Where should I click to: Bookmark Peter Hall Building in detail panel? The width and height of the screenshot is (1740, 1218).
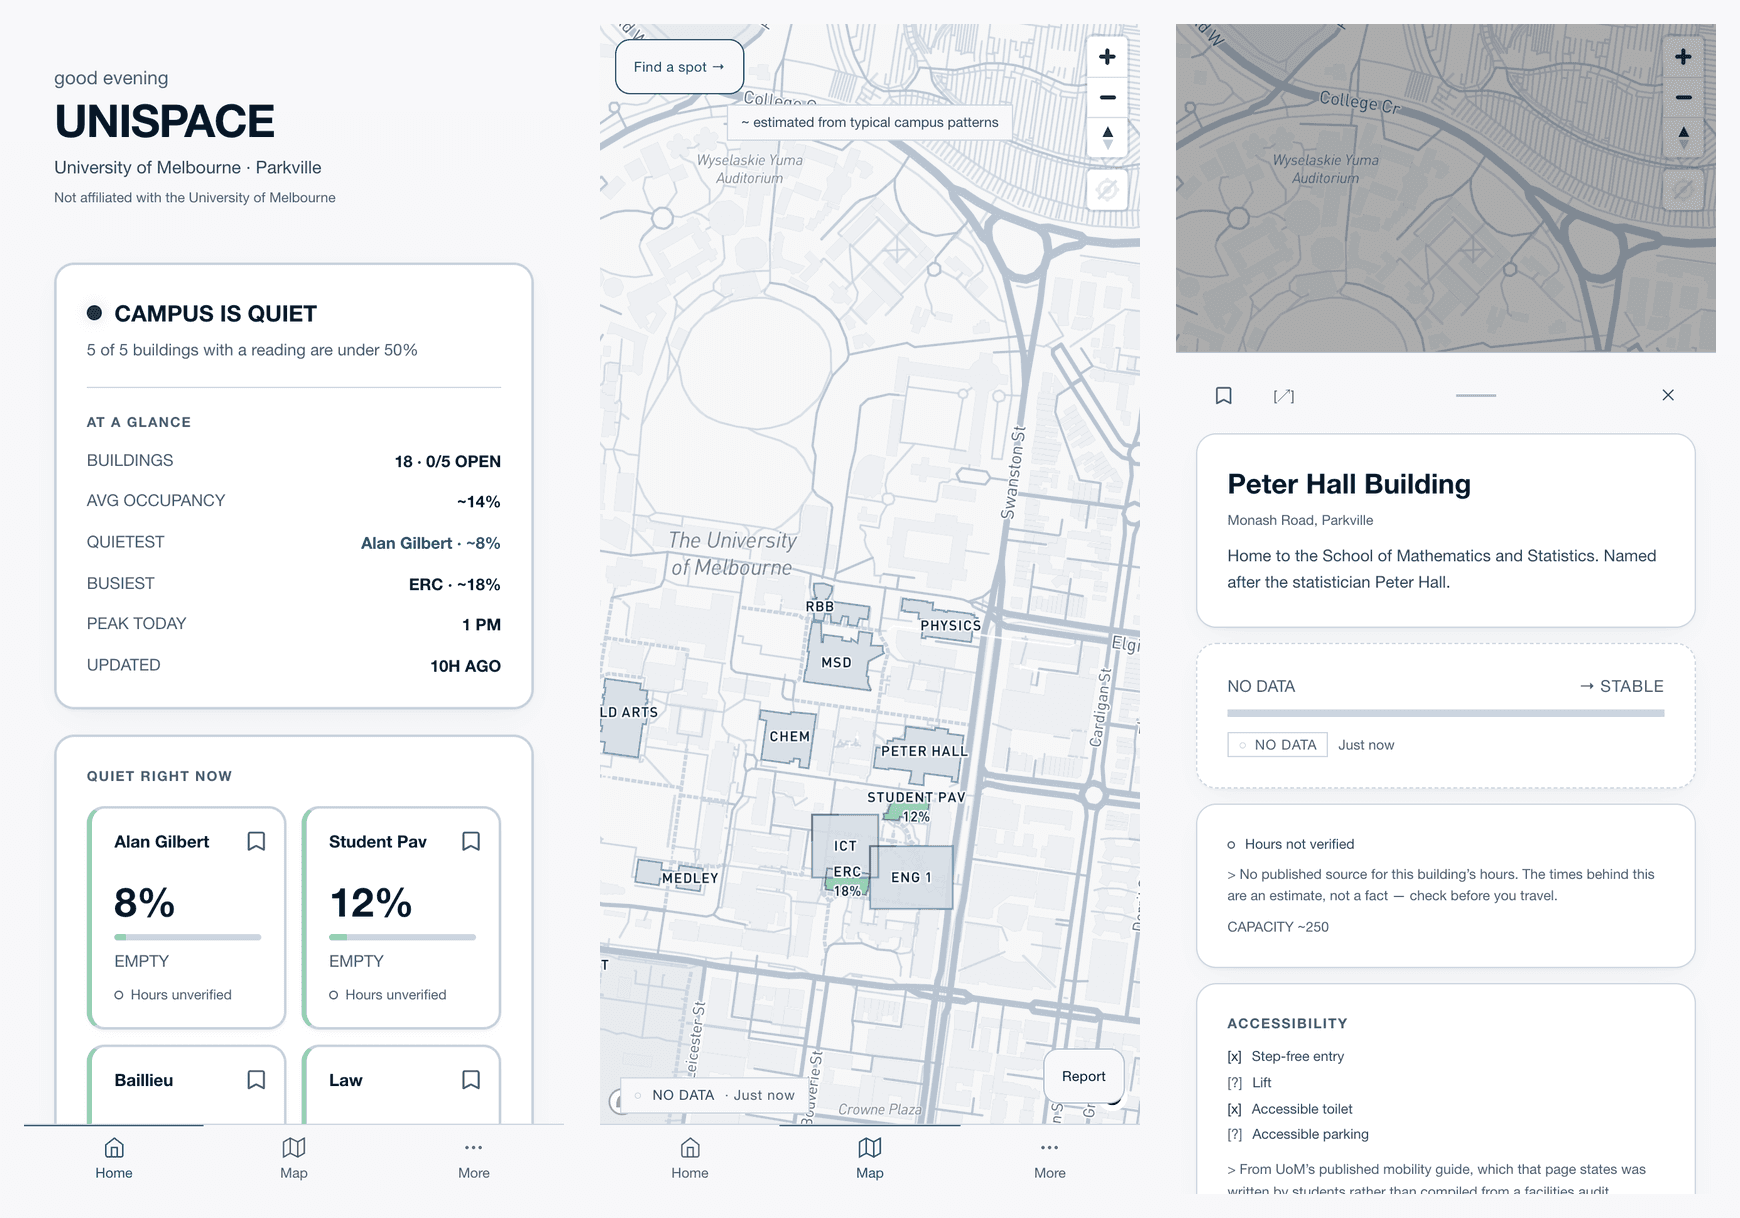click(x=1223, y=396)
